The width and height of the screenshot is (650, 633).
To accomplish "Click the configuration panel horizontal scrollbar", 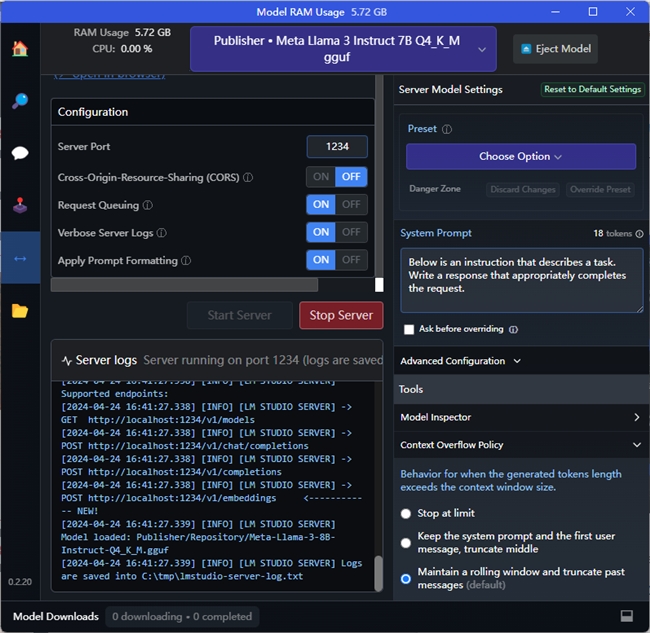I will 184,285.
